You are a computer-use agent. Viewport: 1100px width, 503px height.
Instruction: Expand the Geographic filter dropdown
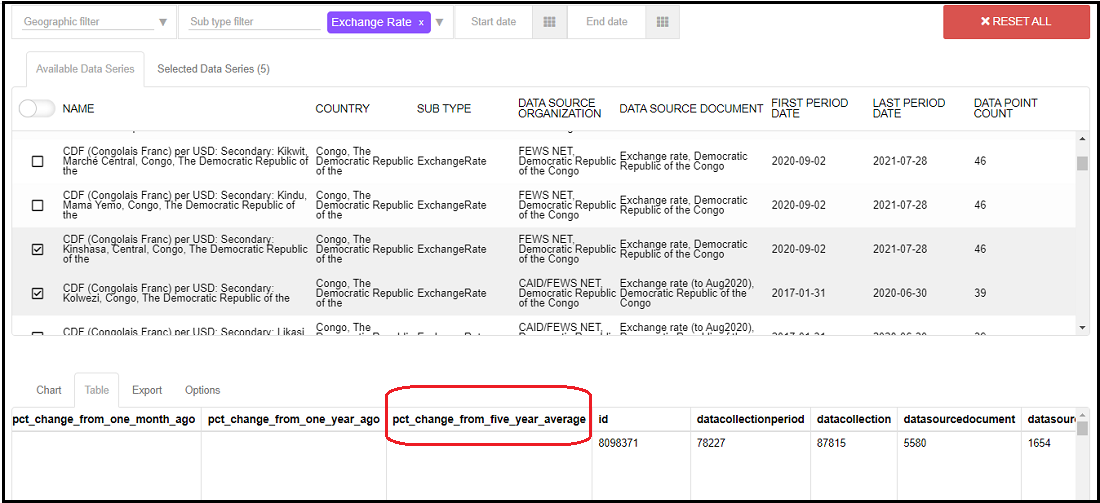coord(163,23)
